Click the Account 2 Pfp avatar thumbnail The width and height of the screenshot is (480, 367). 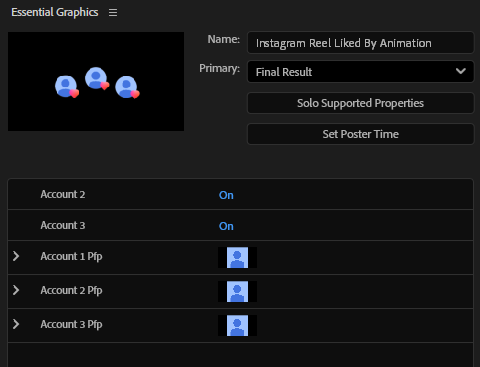(x=237, y=291)
